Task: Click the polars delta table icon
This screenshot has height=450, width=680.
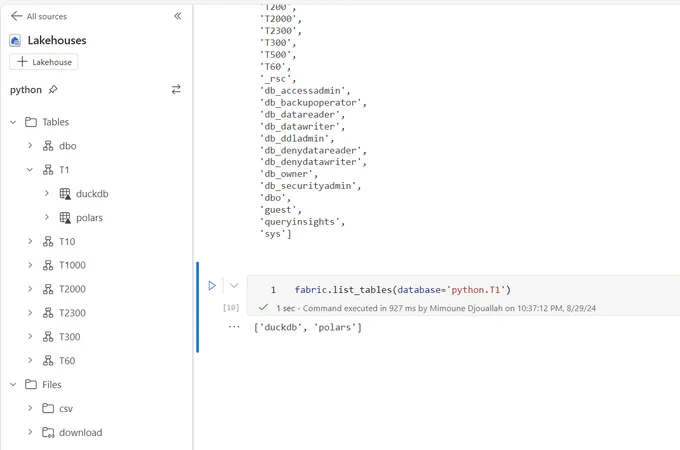Action: 65,218
